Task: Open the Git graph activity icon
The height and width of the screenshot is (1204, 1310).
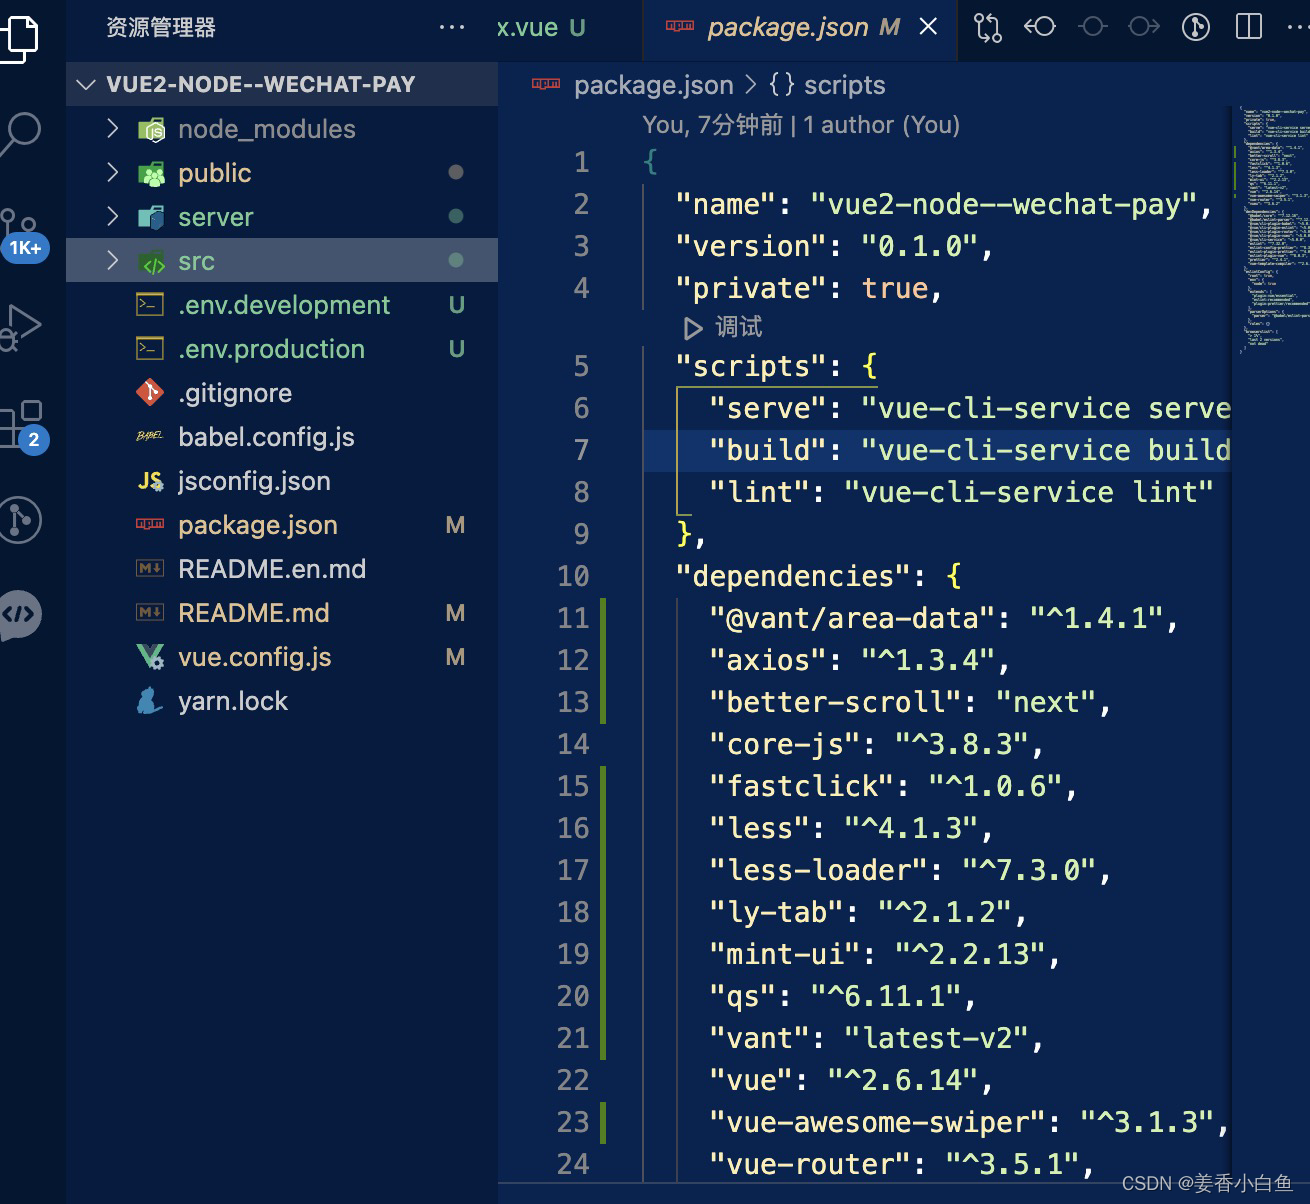Action: point(20,520)
